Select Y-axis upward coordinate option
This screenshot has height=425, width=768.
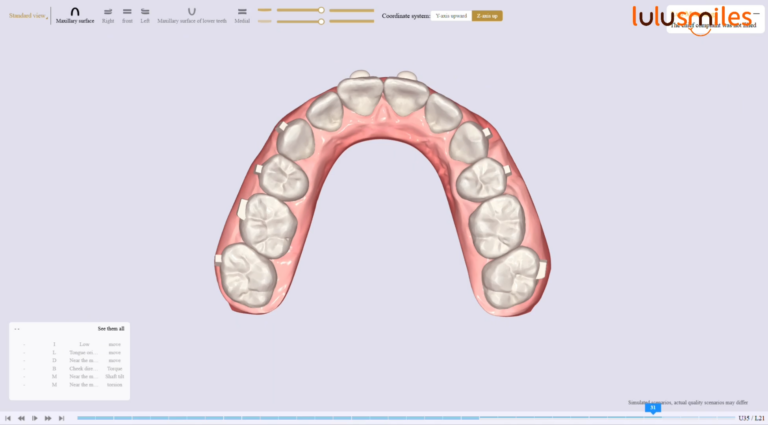pyautogui.click(x=450, y=16)
